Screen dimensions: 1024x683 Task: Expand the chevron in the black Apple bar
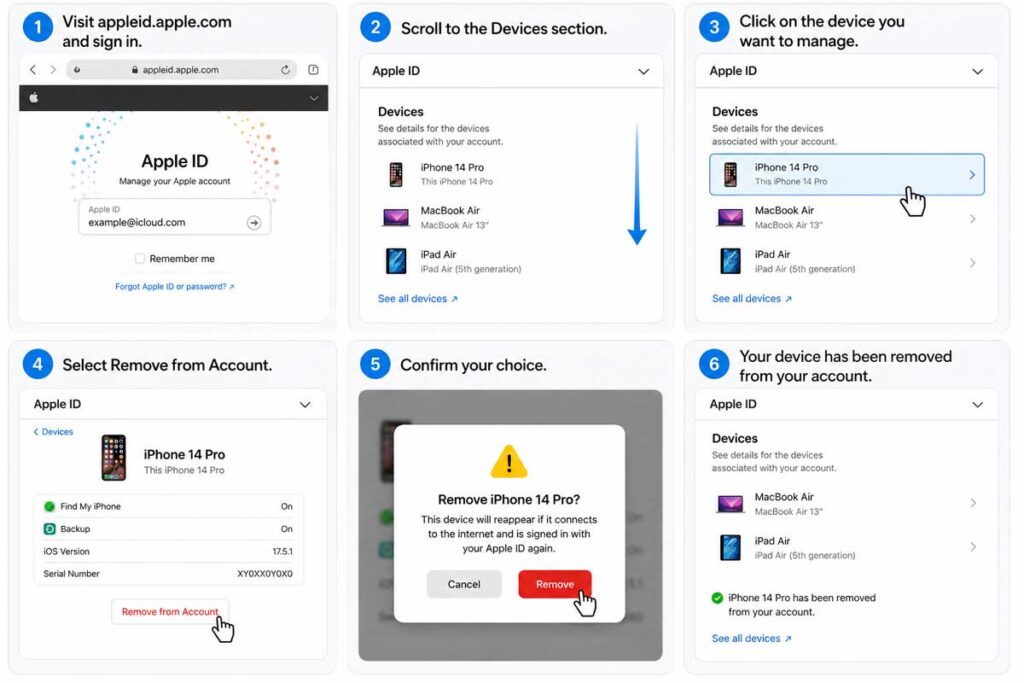click(314, 98)
